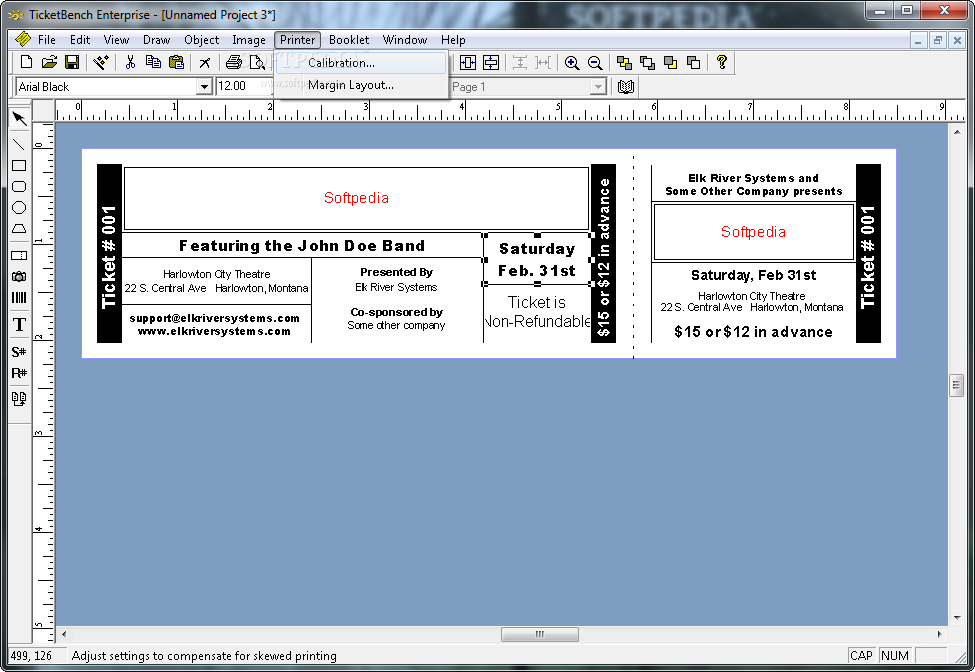Screen dimensions: 975x672
Task: Open the Edit menu
Action: [x=80, y=40]
